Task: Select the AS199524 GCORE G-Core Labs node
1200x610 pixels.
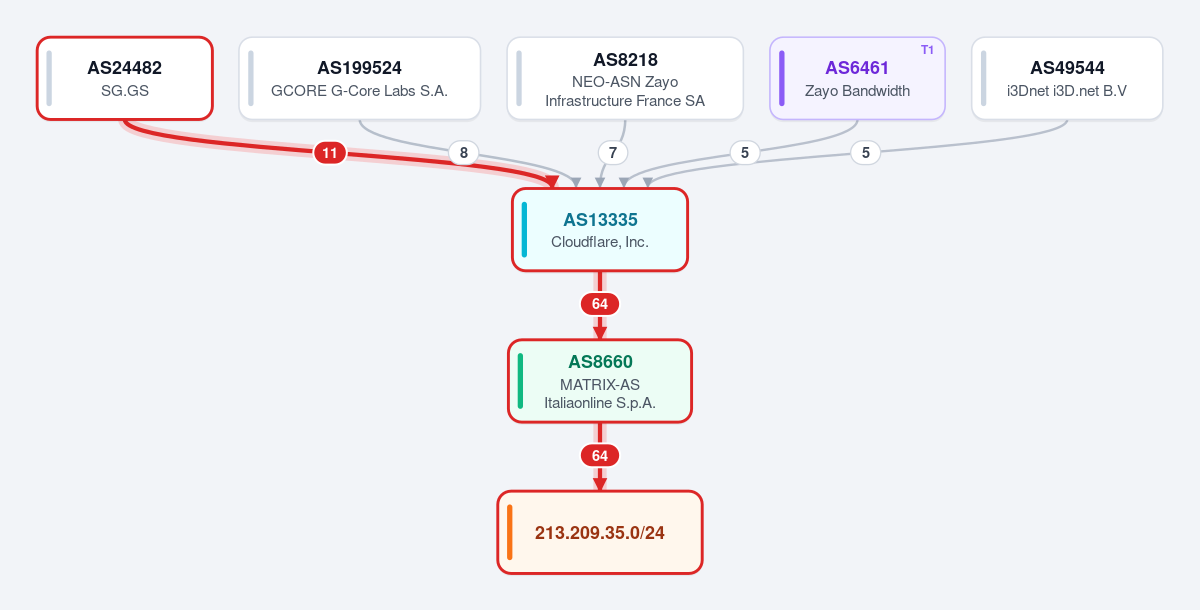Action: [359, 78]
